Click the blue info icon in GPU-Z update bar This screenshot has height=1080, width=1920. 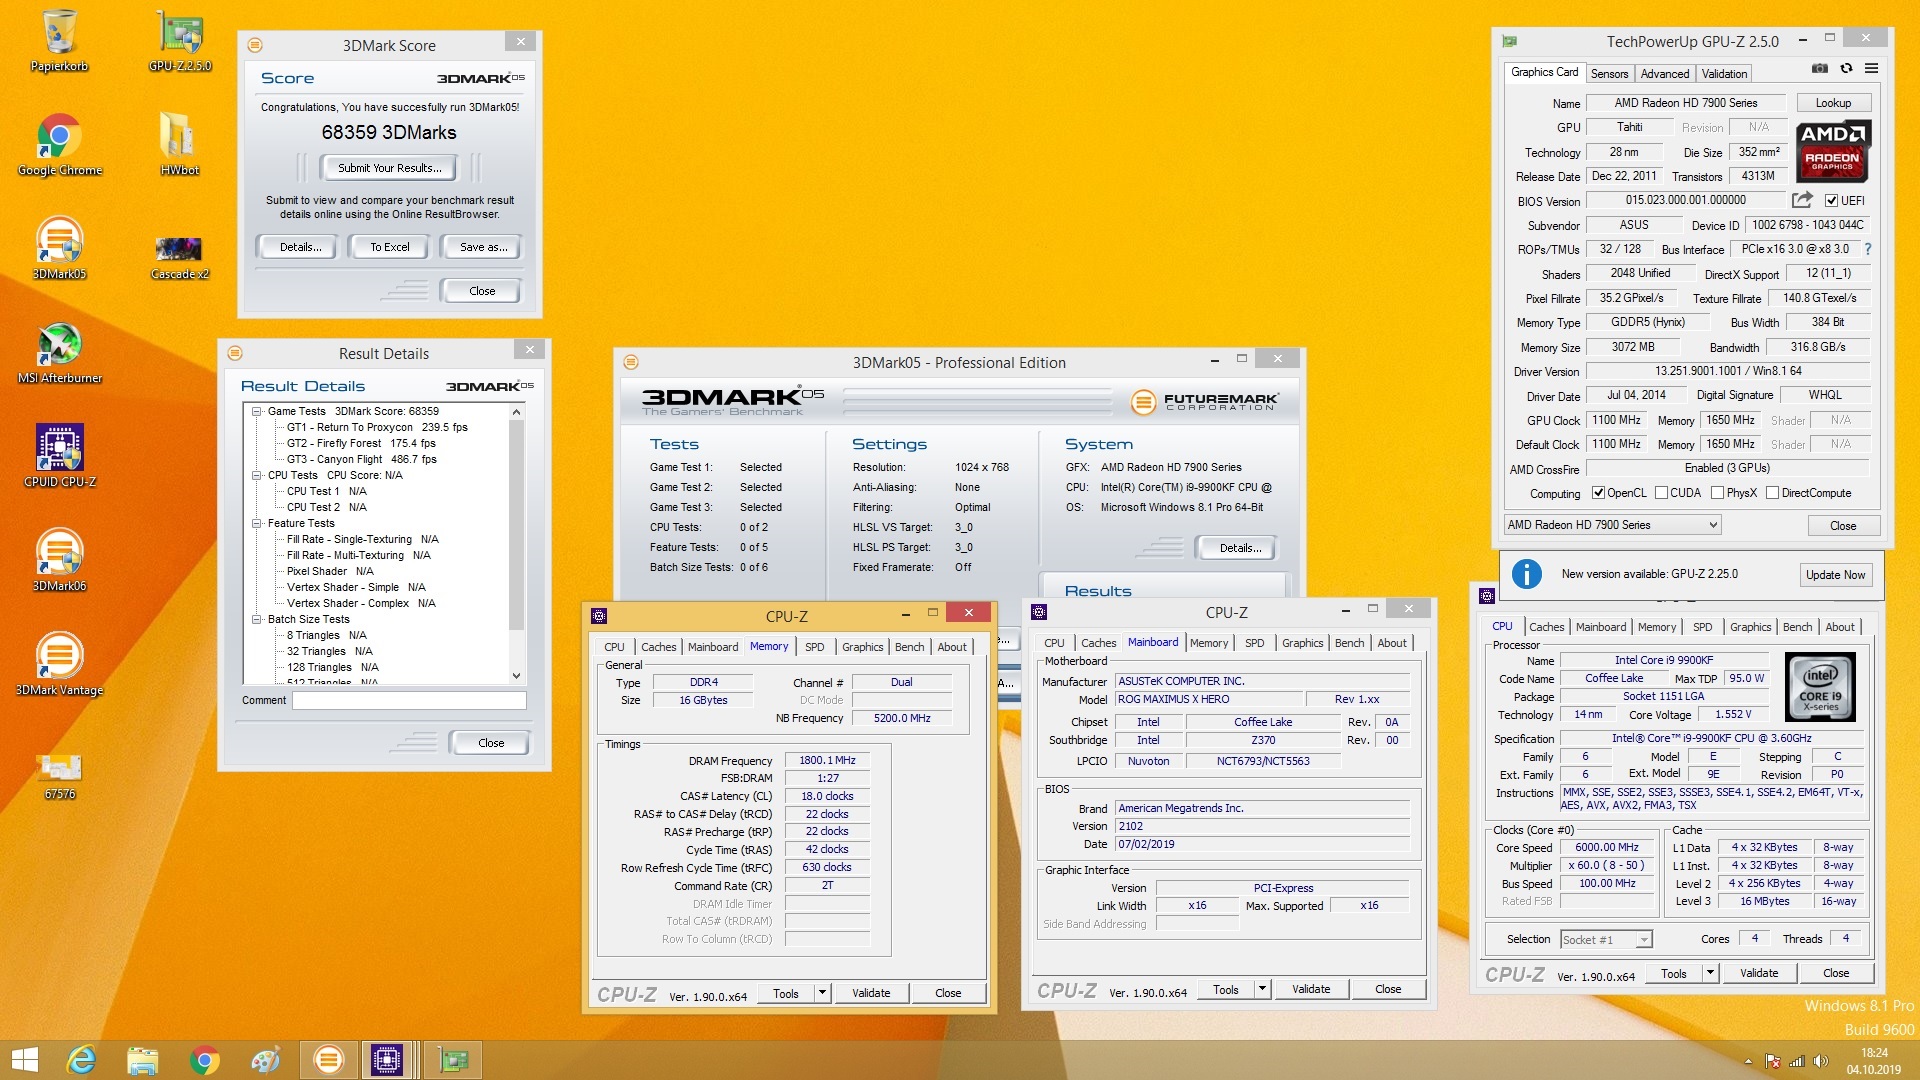[1526, 574]
